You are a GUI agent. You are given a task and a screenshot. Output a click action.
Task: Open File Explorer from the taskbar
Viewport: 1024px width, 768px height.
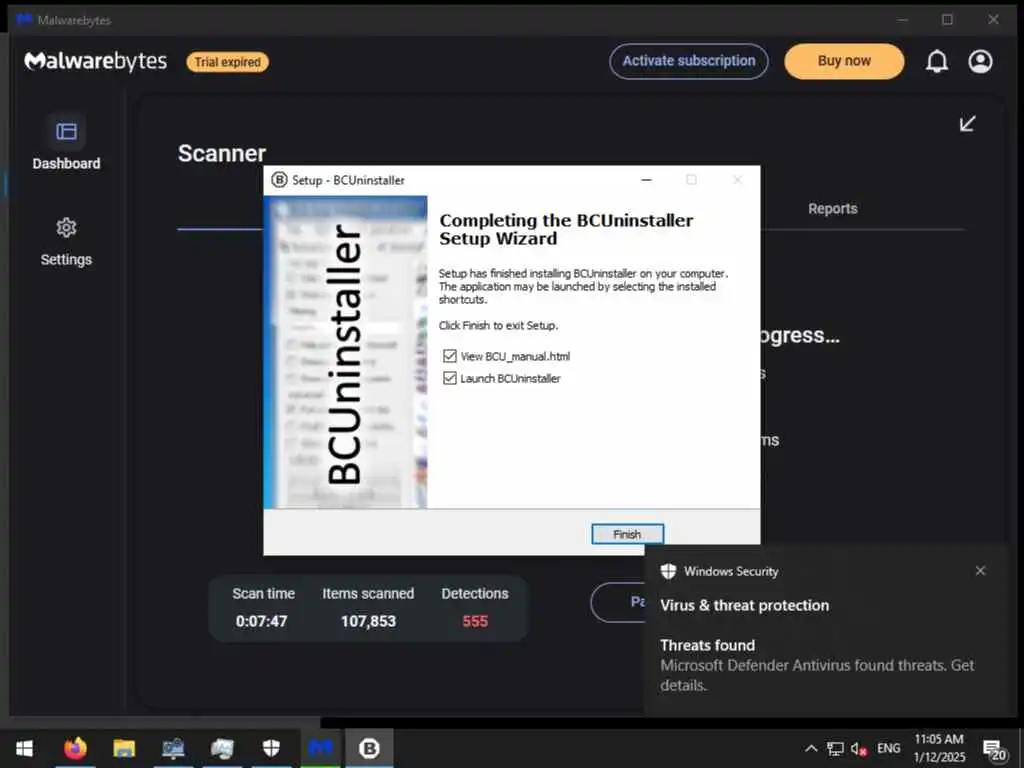point(124,748)
